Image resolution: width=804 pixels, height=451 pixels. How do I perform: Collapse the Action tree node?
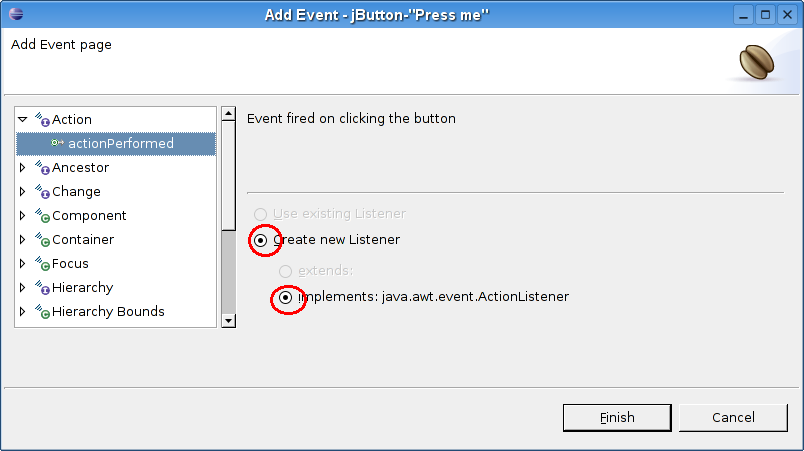coord(23,119)
